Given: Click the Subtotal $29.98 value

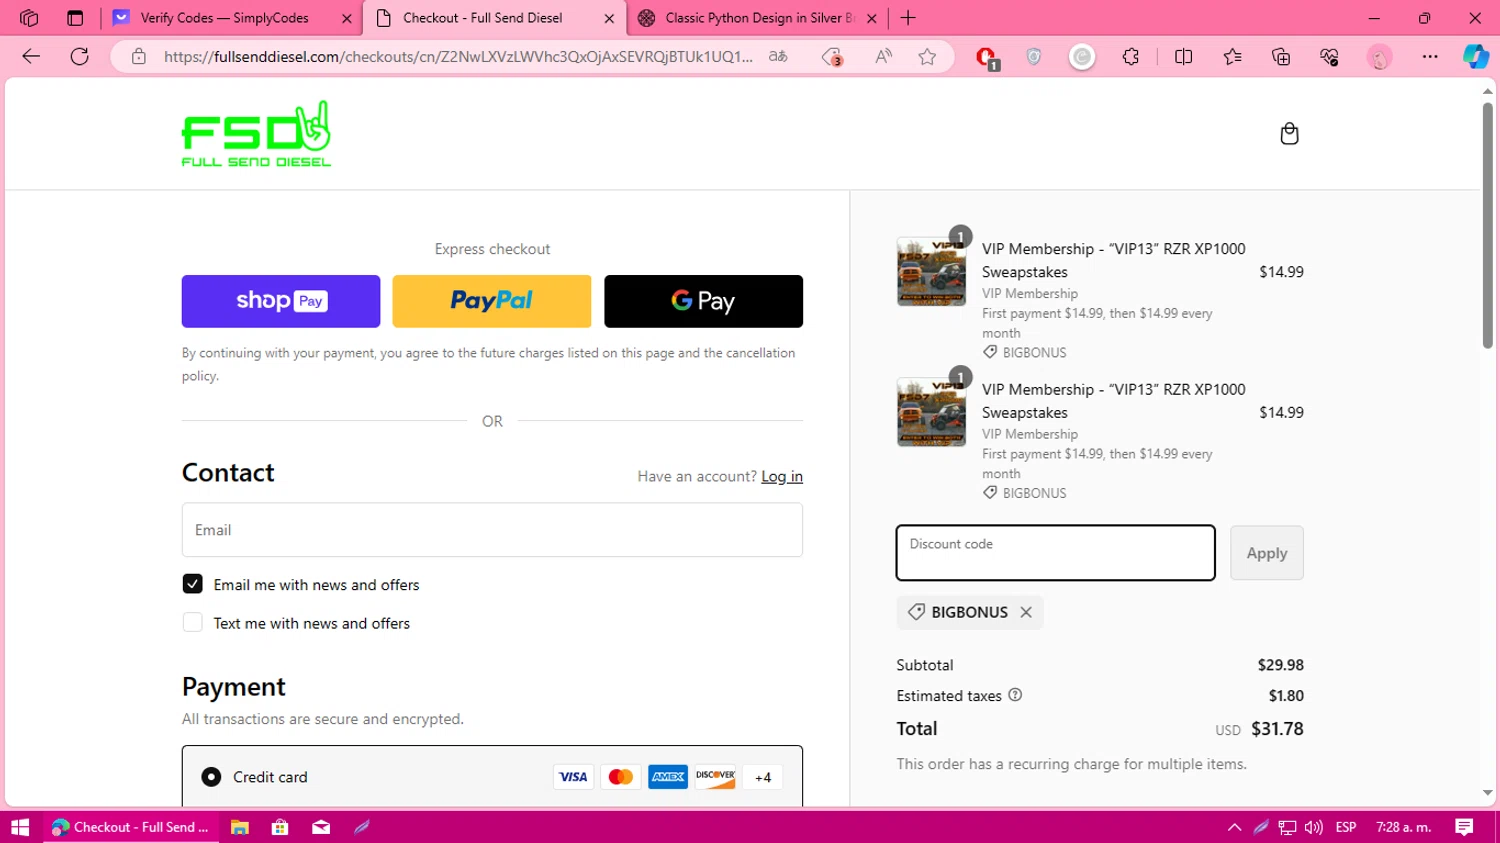Looking at the screenshot, I should 1280,665.
